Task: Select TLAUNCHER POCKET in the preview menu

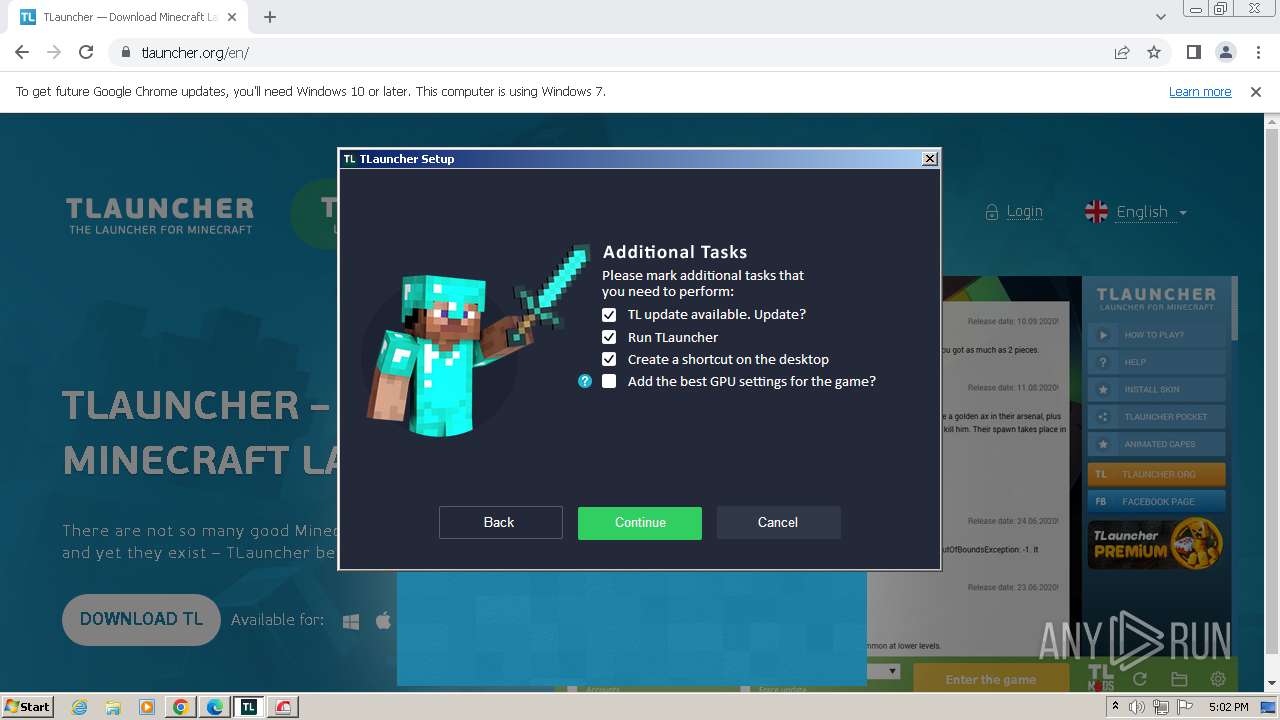Action: pos(1156,416)
